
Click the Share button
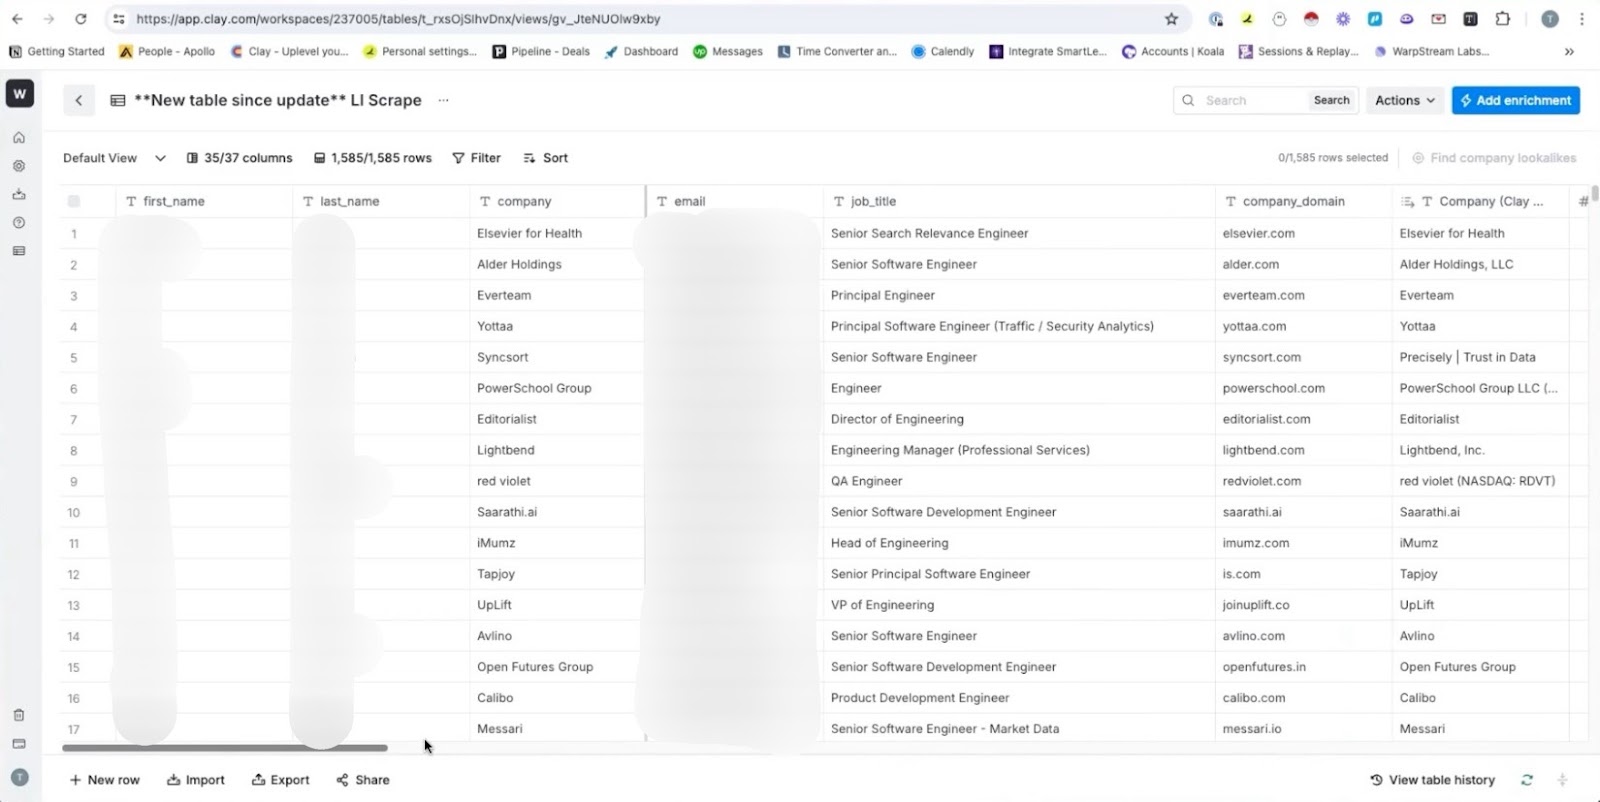(x=363, y=780)
